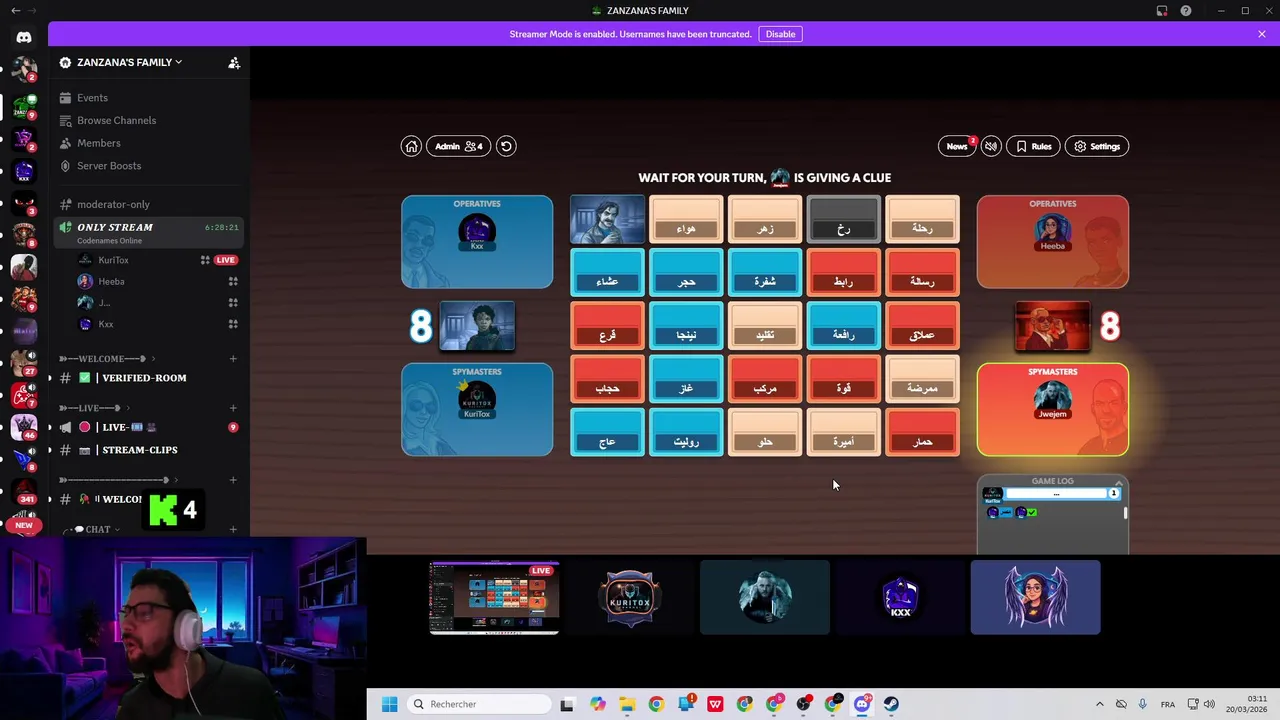The width and height of the screenshot is (1280, 720).
Task: Click Jwejem avatar in red Spymasters panel
Action: pos(1053,399)
